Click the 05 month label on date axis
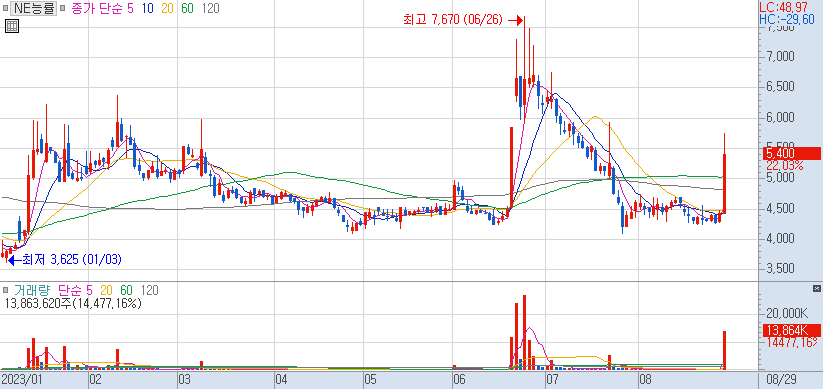This screenshot has width=823, height=389. click(371, 379)
